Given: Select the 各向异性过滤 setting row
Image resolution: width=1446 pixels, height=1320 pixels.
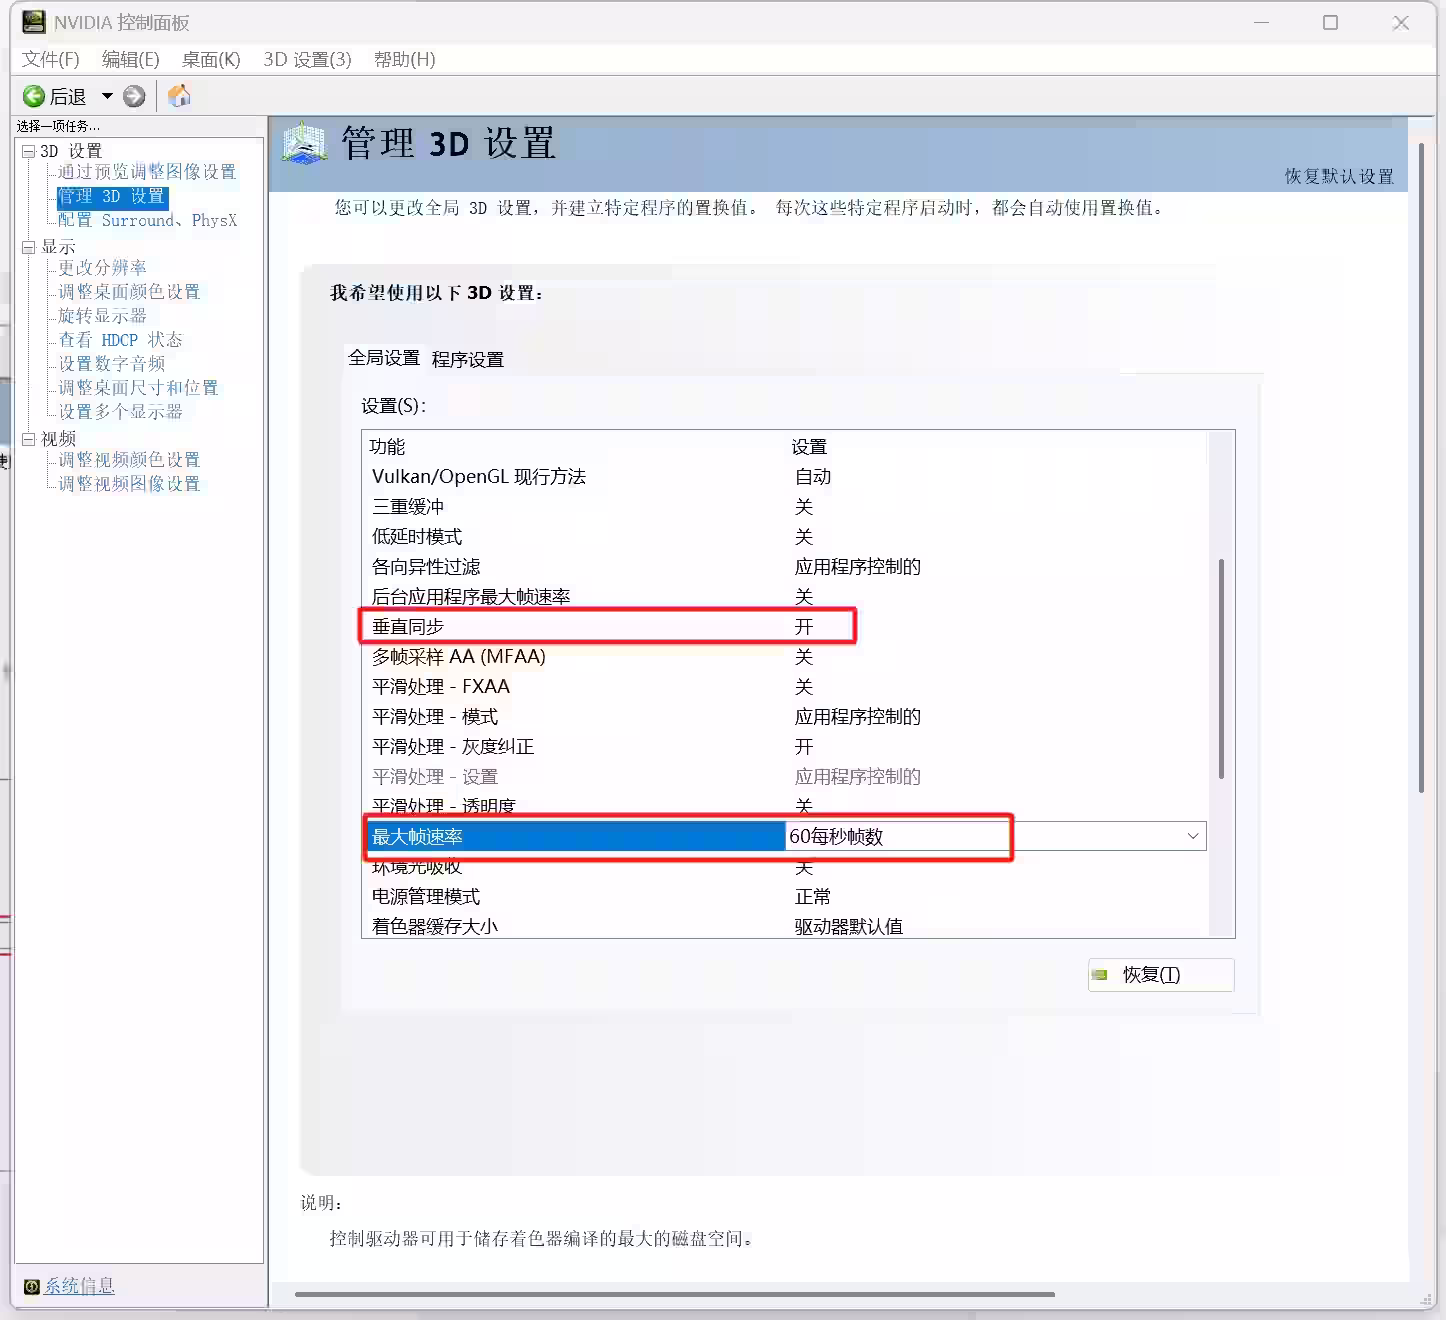Looking at the screenshot, I should pyautogui.click(x=785, y=567).
